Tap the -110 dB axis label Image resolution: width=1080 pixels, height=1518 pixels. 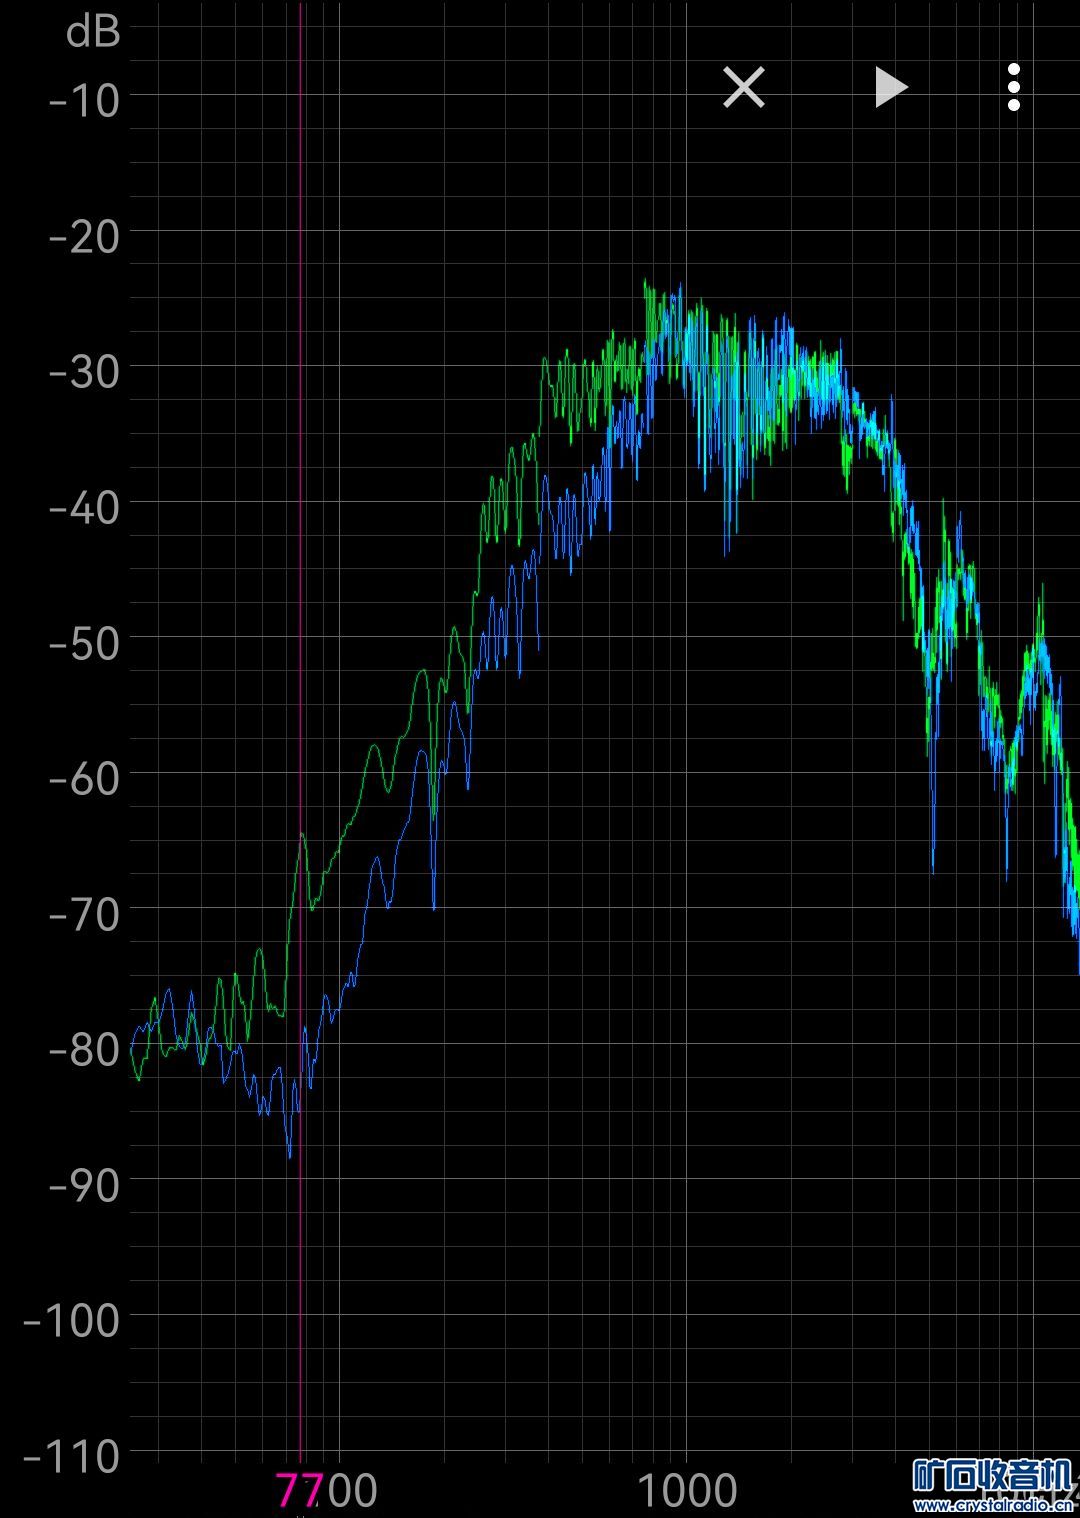[71, 1456]
